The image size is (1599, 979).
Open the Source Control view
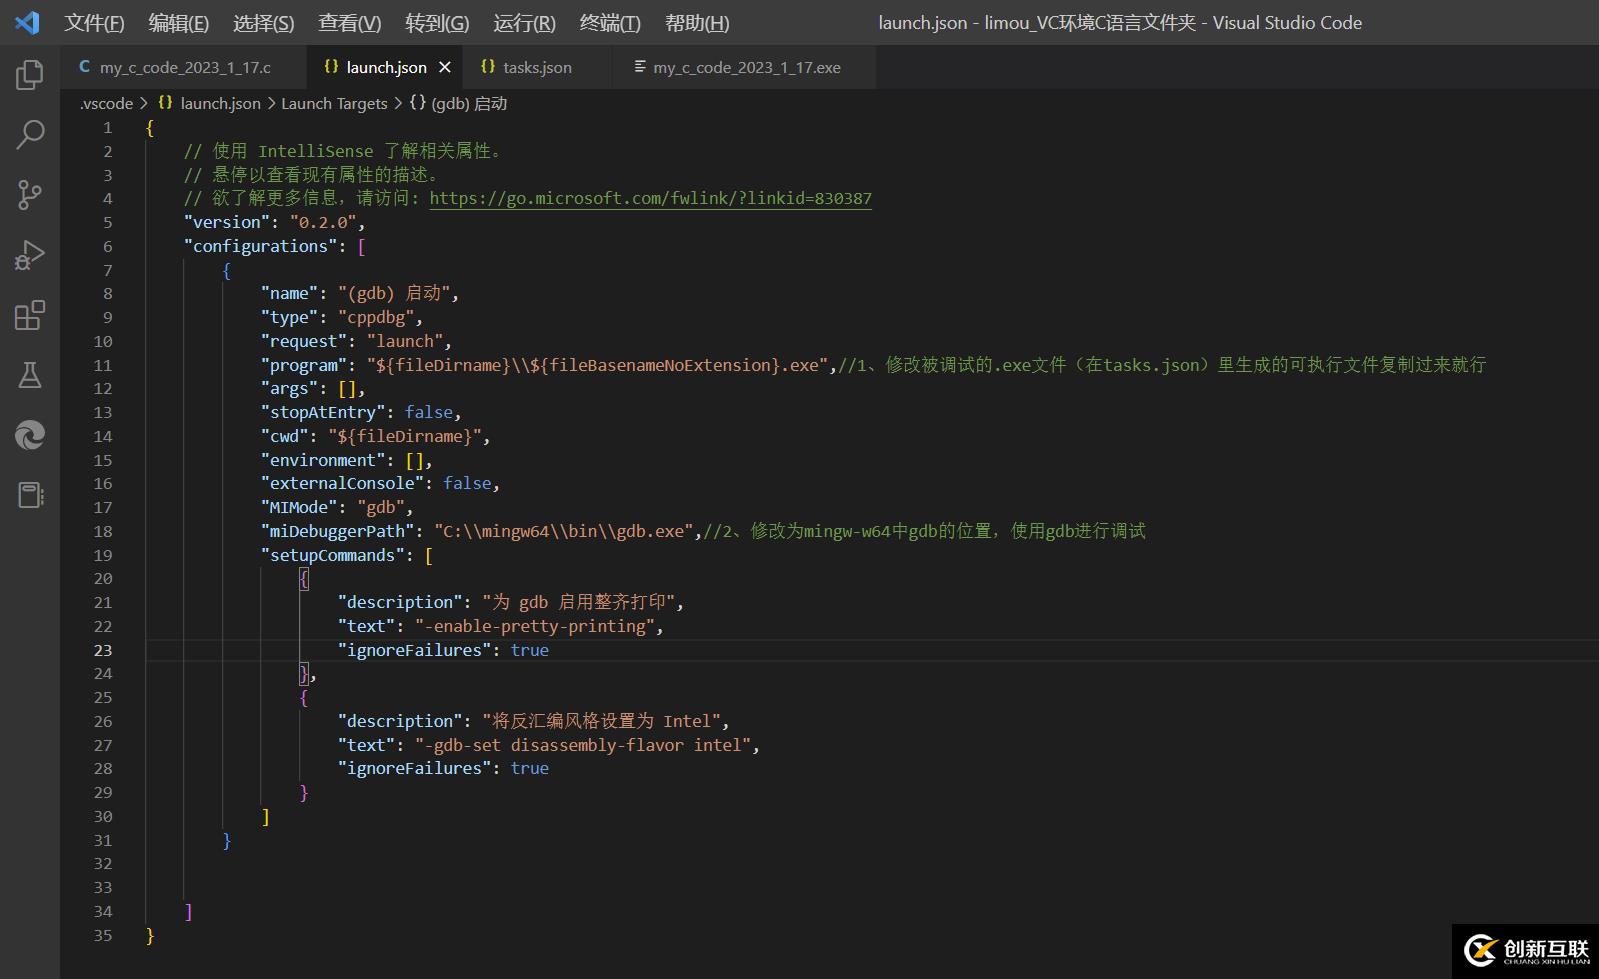(30, 194)
